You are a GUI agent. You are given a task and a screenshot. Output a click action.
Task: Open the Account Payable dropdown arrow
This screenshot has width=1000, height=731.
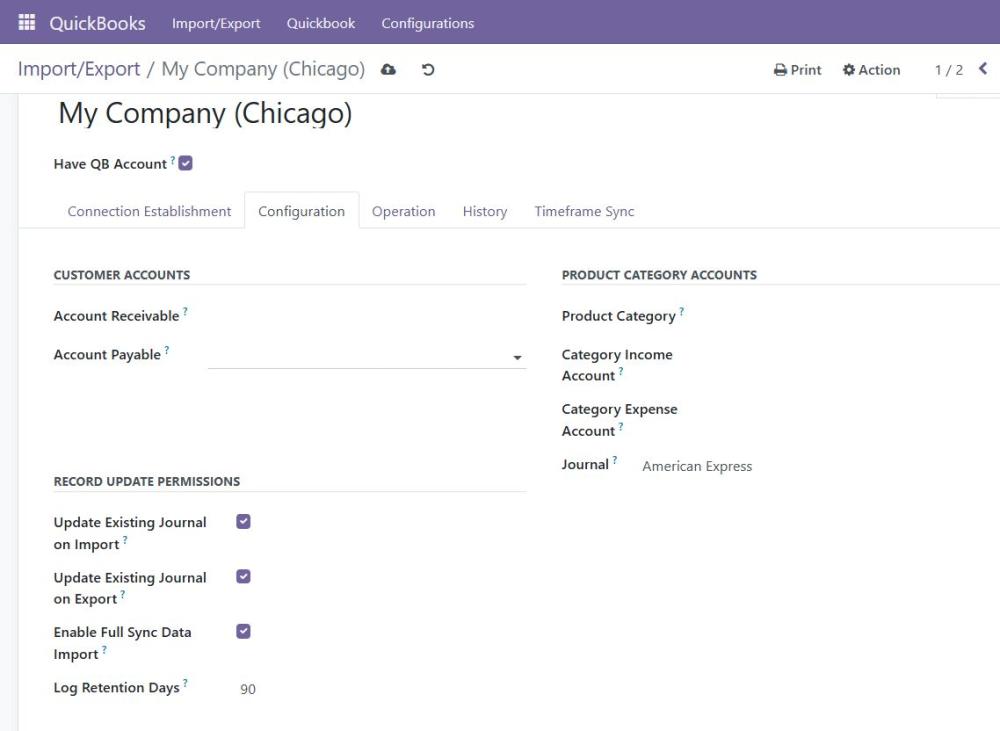pyautogui.click(x=517, y=358)
